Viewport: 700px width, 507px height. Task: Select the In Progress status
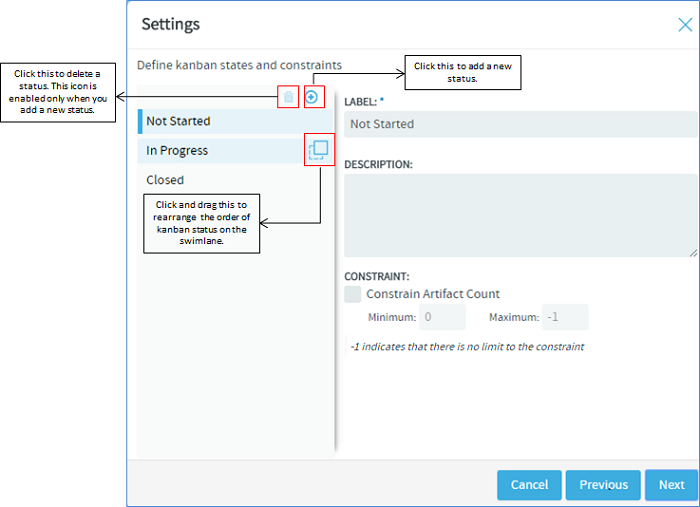pyautogui.click(x=221, y=150)
